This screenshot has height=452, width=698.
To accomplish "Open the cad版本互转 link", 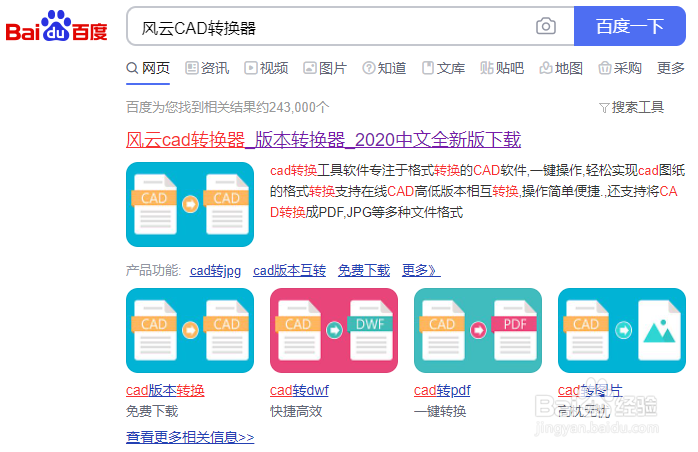I will point(289,270).
